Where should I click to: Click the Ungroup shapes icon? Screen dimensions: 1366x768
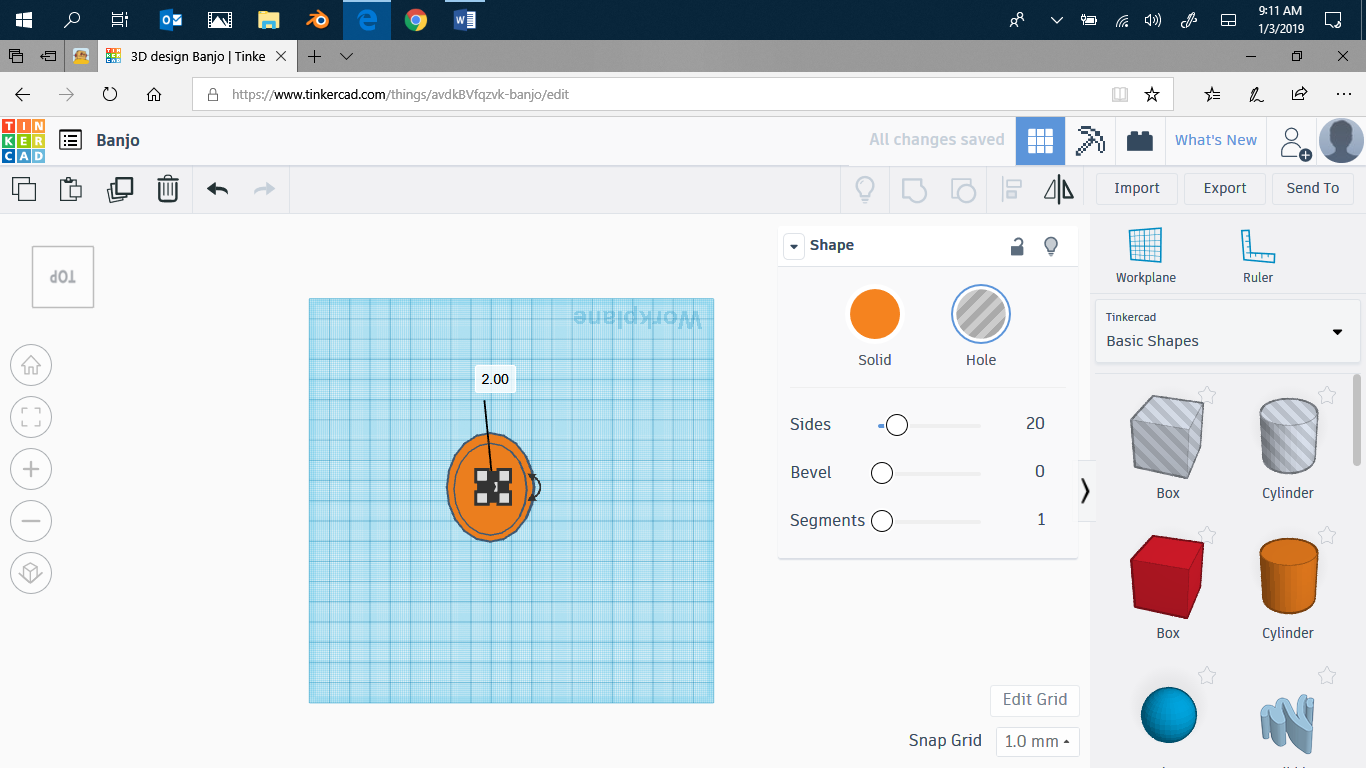[x=962, y=189]
